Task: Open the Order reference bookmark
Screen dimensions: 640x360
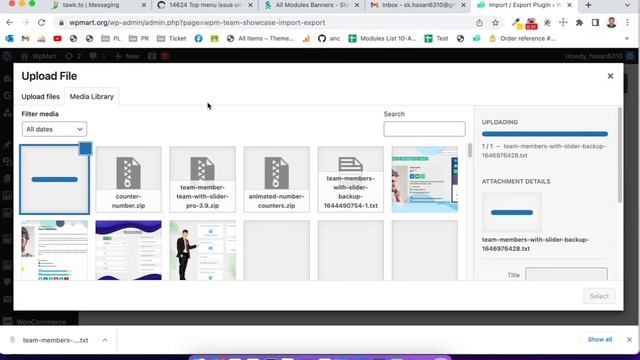Action: click(522, 38)
